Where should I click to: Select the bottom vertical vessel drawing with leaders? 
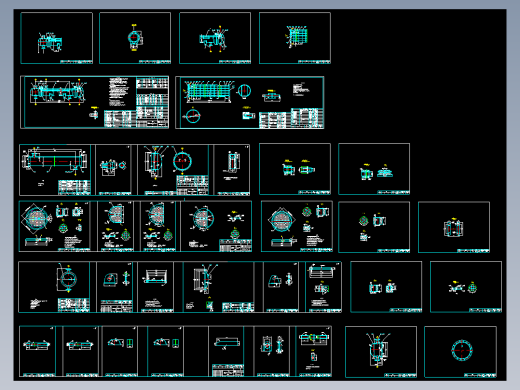pyautogui.click(x=381, y=352)
